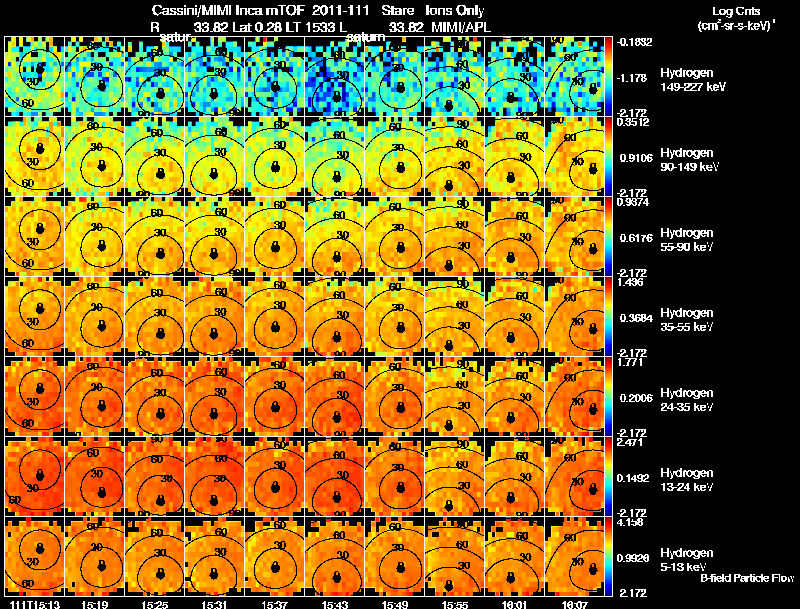The width and height of the screenshot is (800, 609).
Task: Select the '0.9926' scale value
Action: tap(633, 559)
